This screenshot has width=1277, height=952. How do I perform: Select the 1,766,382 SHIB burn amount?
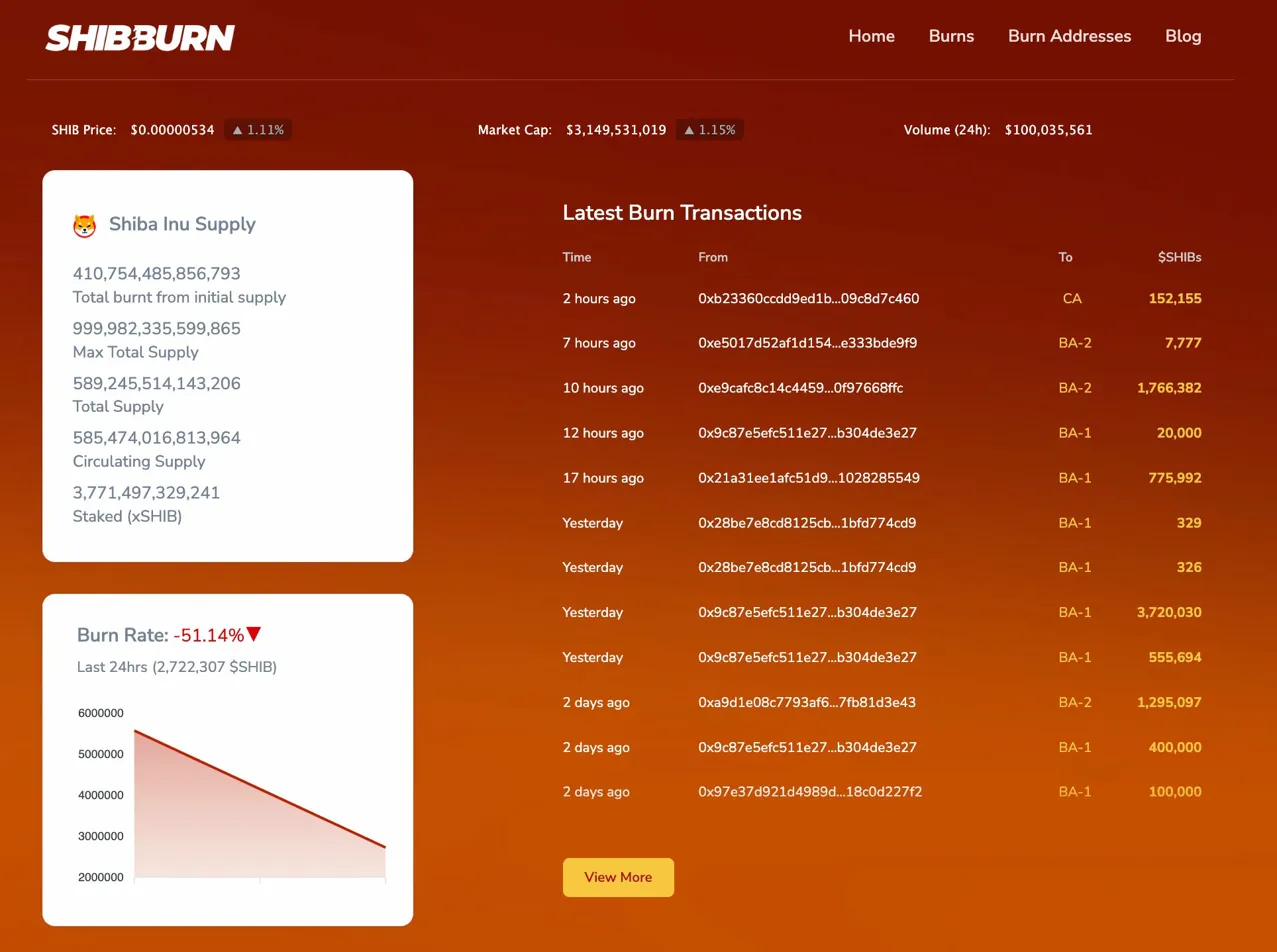[1169, 388]
